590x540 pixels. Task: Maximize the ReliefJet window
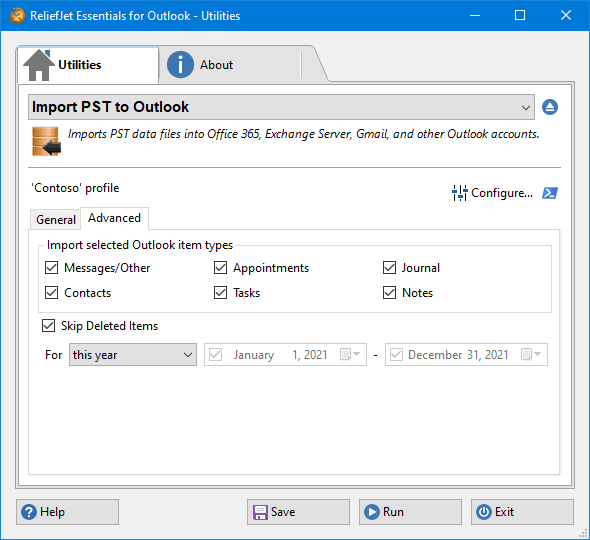[520, 15]
